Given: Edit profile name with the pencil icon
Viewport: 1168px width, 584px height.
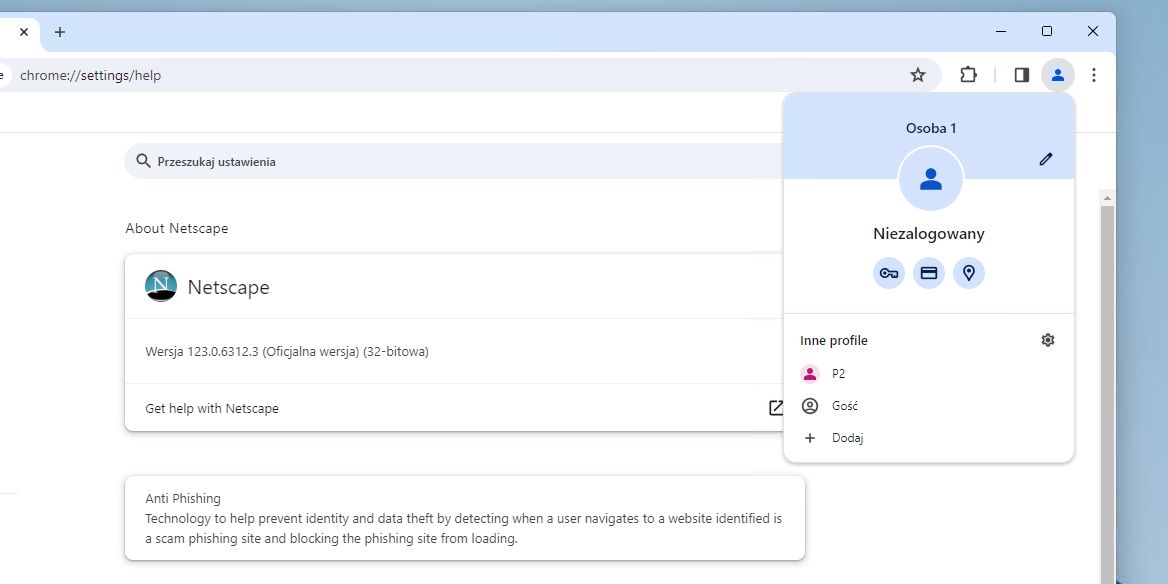Looking at the screenshot, I should (1046, 159).
